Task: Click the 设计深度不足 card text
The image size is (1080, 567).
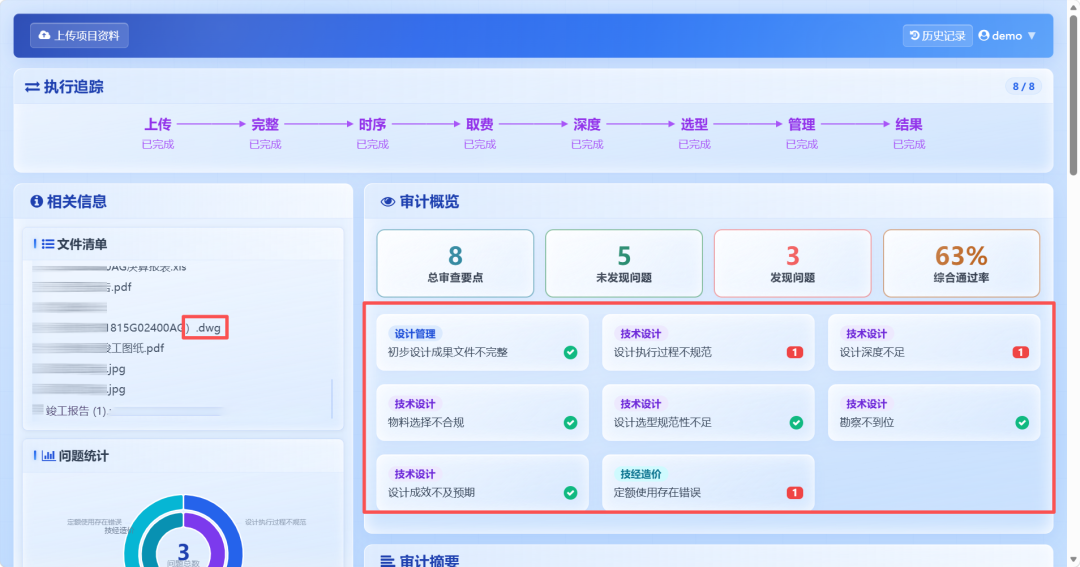Action: [x=872, y=352]
